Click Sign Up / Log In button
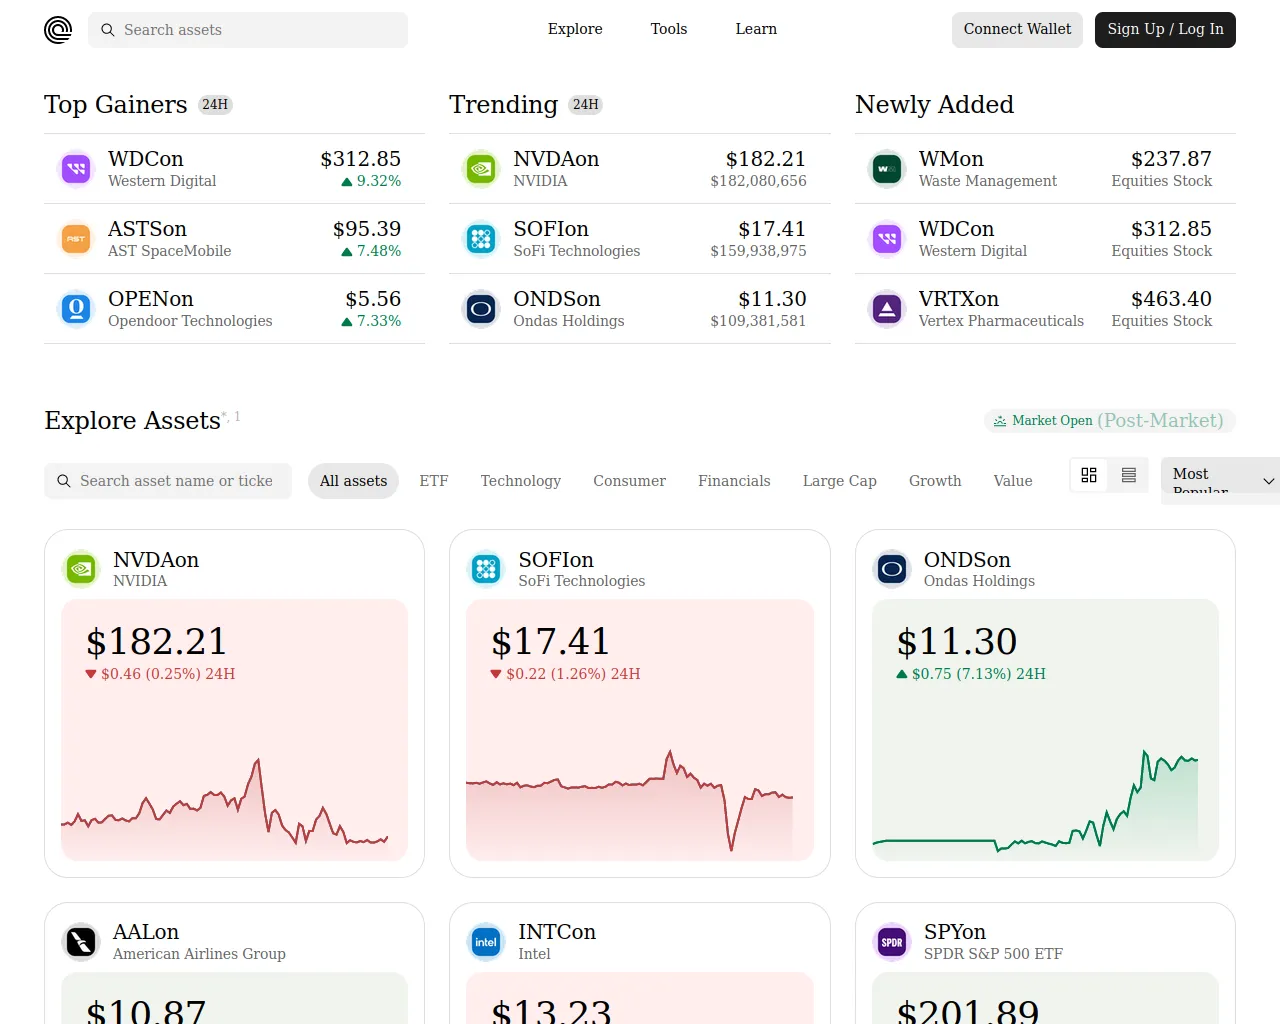1280x1024 pixels. tap(1165, 30)
